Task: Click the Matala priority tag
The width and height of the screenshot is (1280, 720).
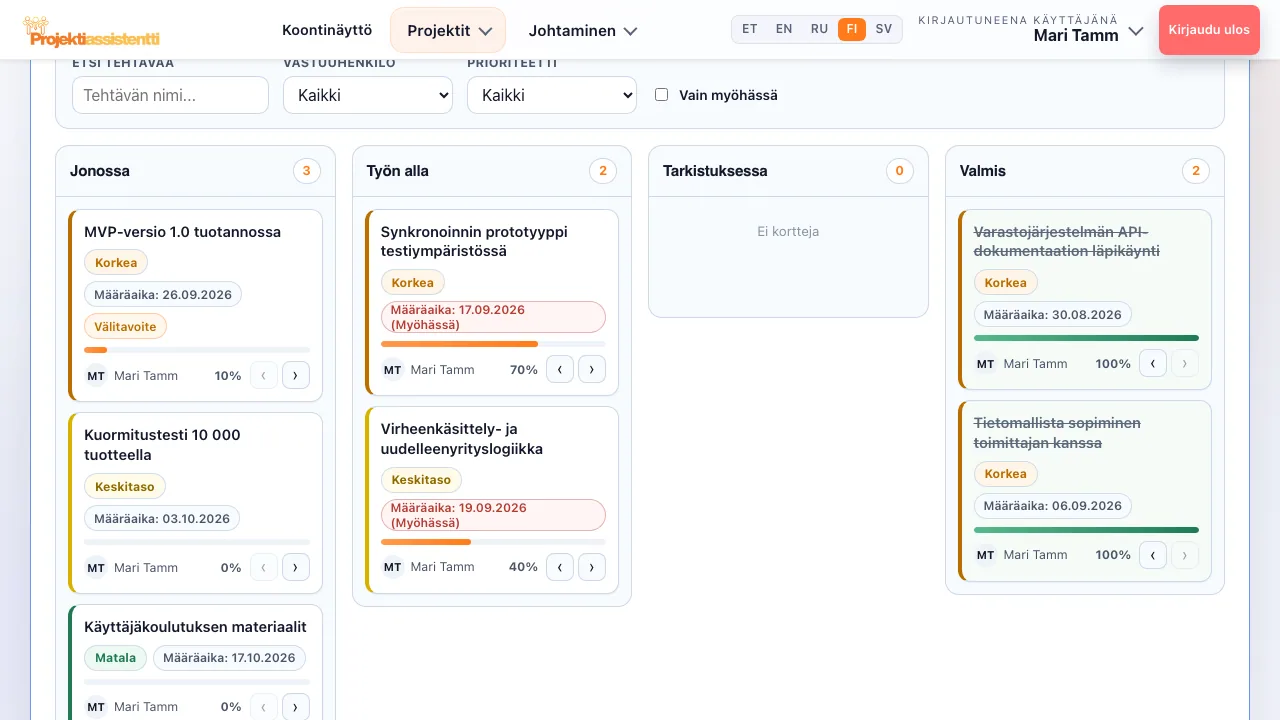Action: point(115,658)
